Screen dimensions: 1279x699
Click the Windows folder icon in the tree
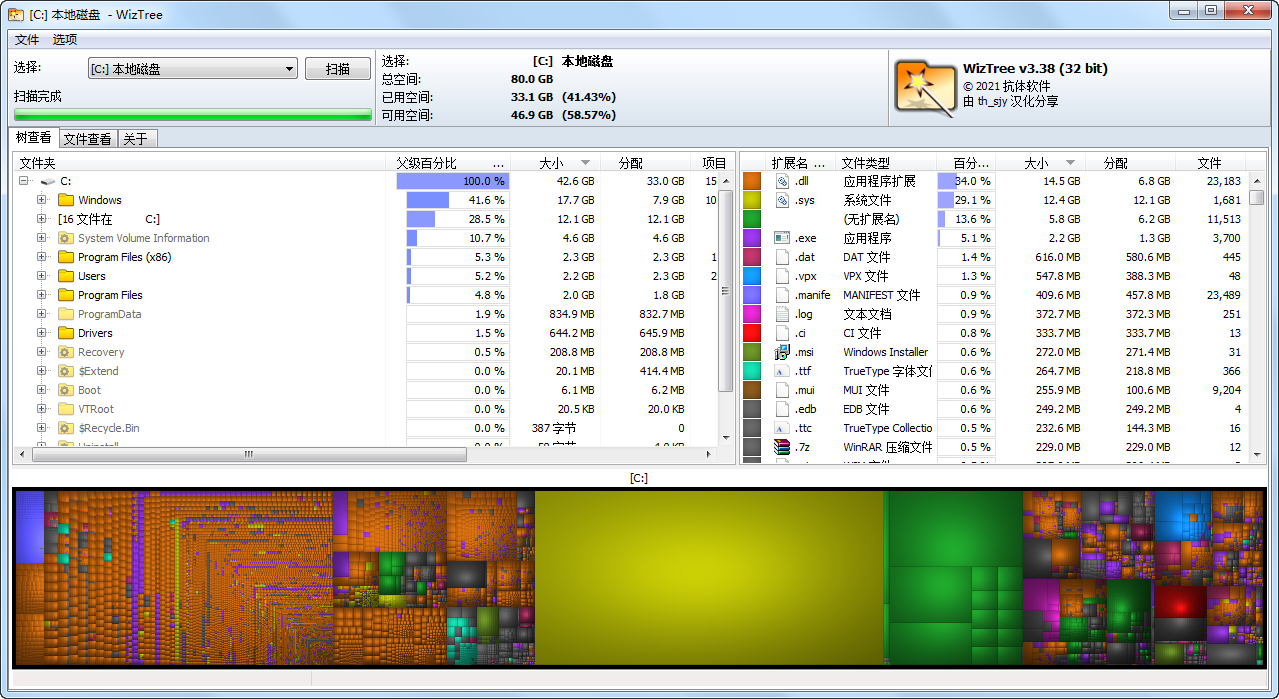pyautogui.click(x=64, y=200)
